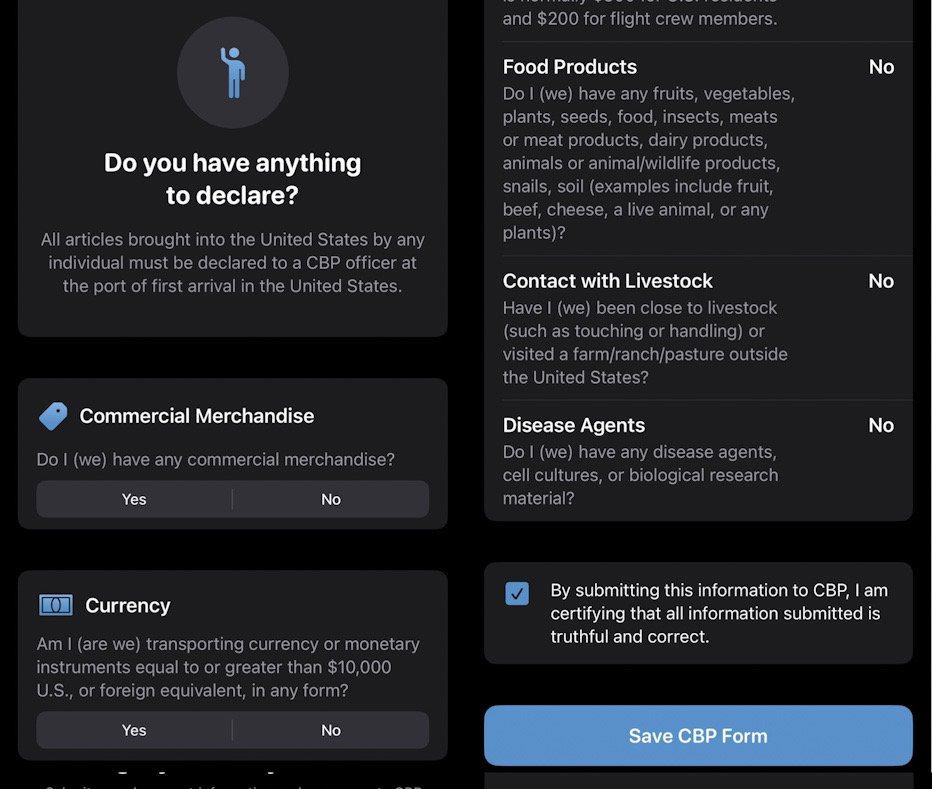Tap the certification statement text
This screenshot has width=932, height=789.
click(x=718, y=613)
